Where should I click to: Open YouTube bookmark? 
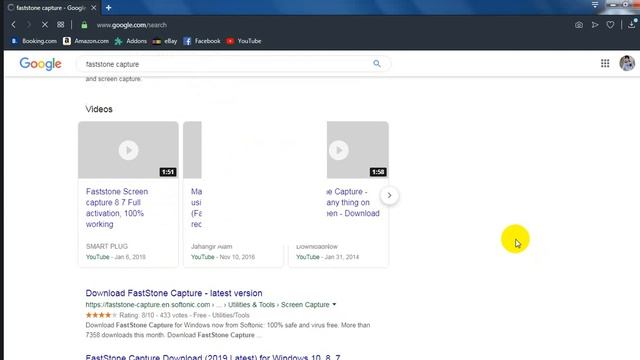244,41
